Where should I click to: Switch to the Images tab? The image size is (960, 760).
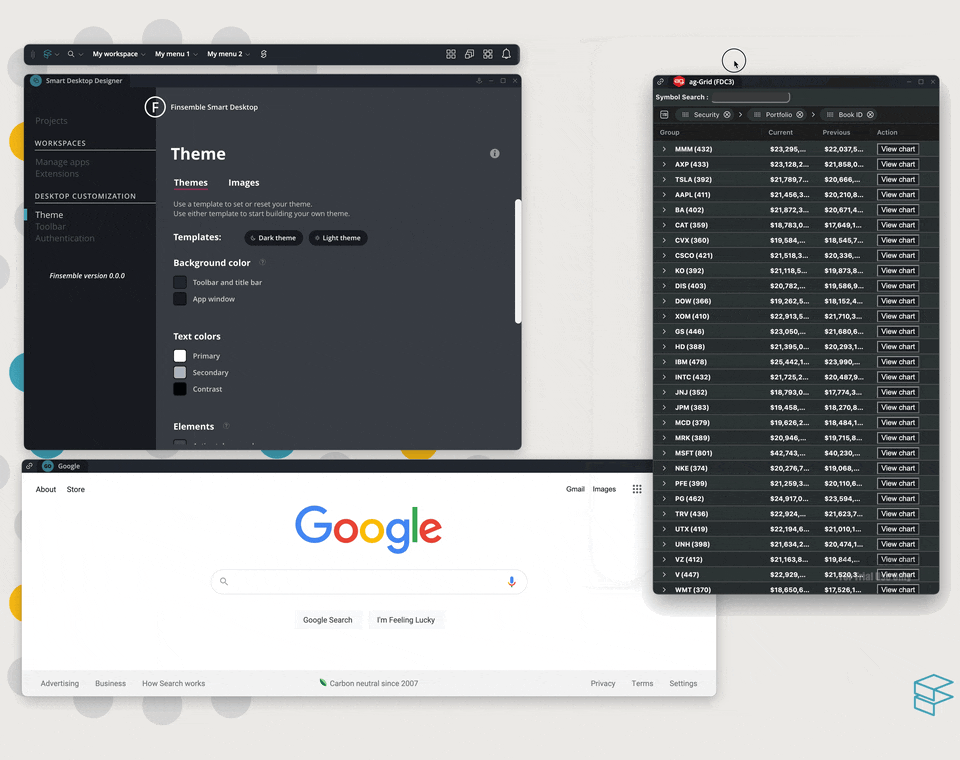point(244,182)
